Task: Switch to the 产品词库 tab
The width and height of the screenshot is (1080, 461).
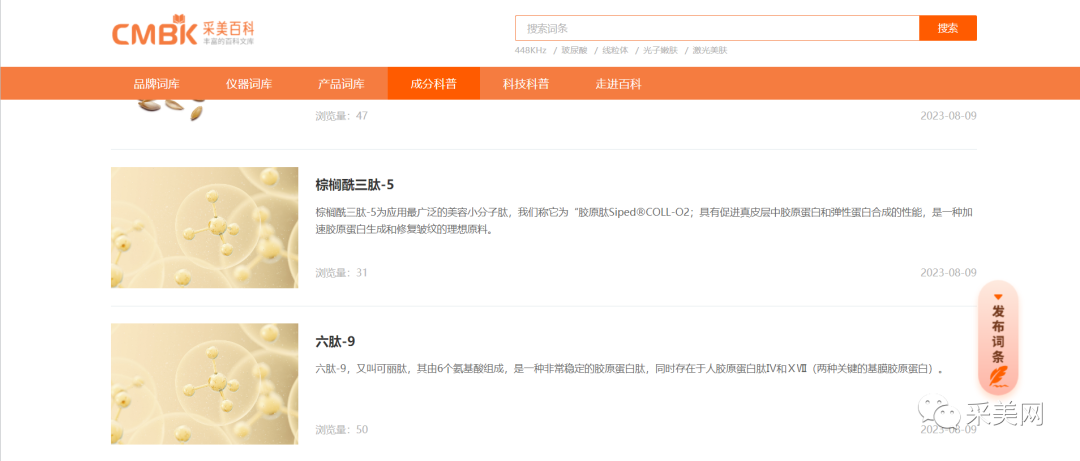Action: click(x=341, y=84)
